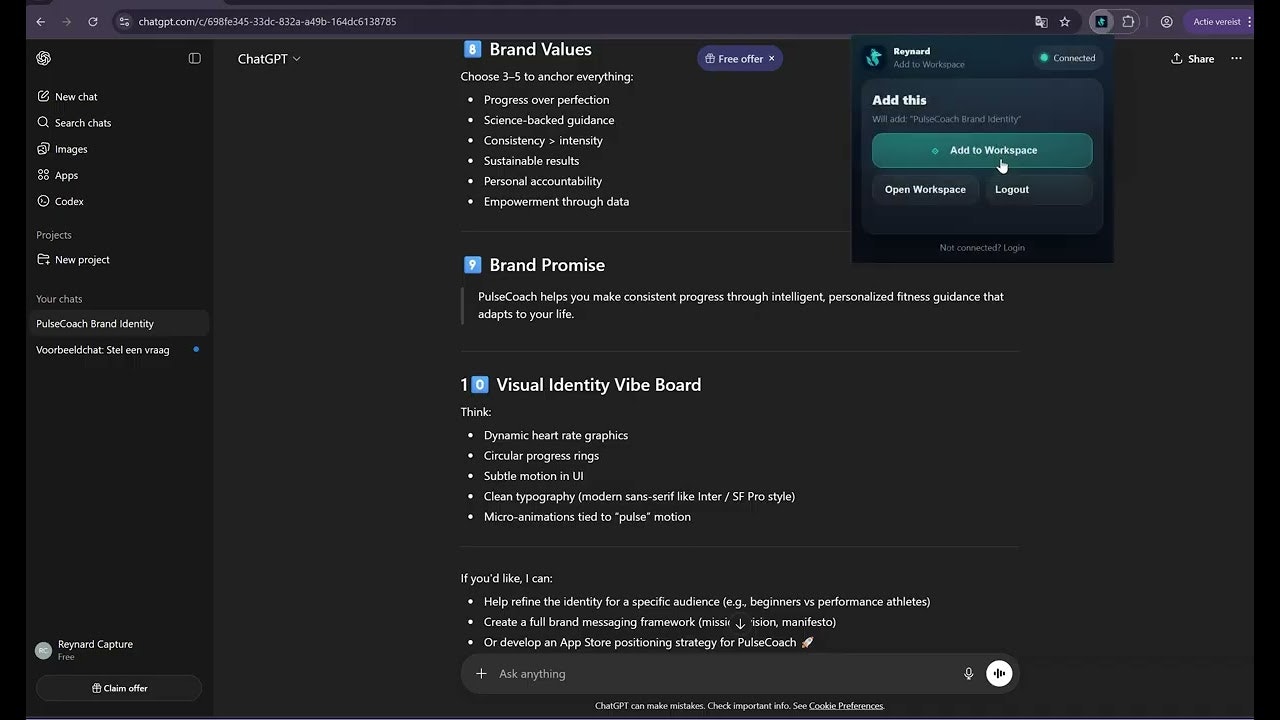
Task: Click the translate page icon
Action: point(1041,21)
